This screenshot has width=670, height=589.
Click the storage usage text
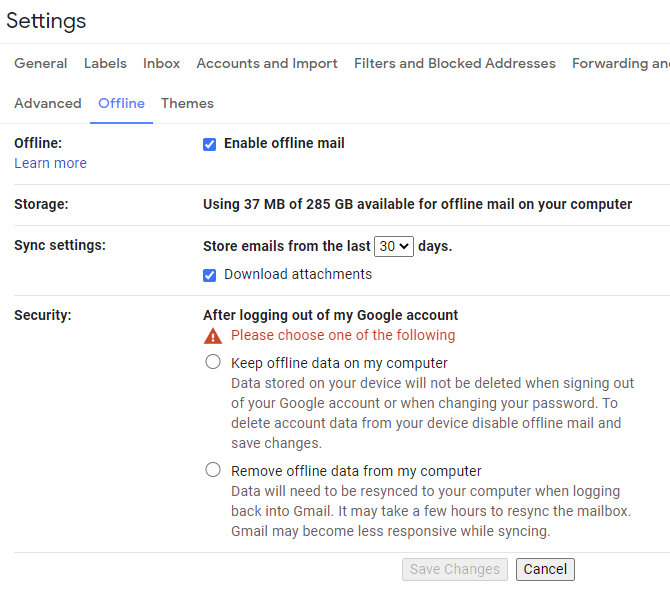(x=417, y=204)
